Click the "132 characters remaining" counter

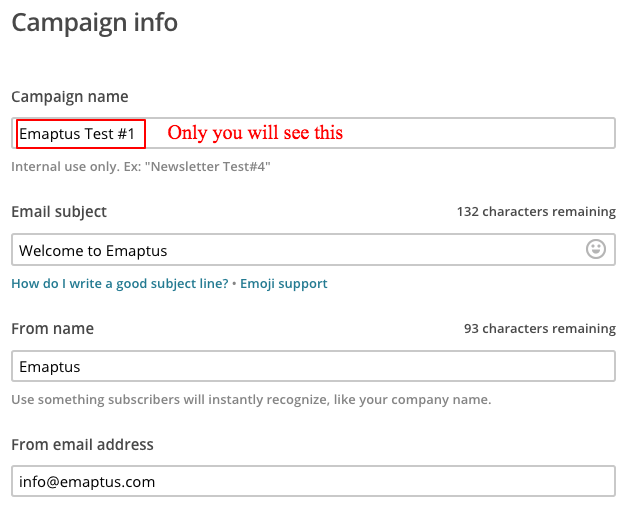[x=536, y=212]
